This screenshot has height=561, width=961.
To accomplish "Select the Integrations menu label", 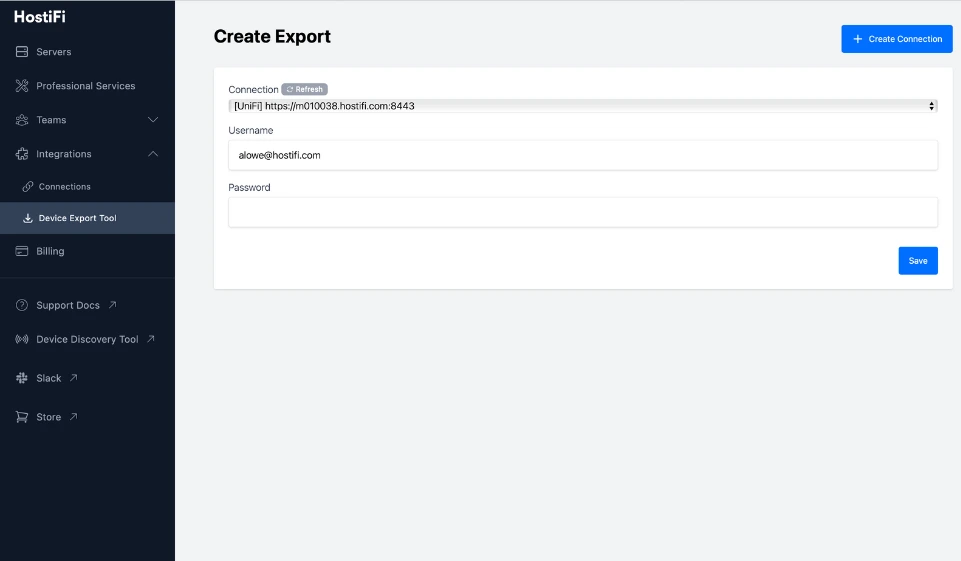I will (x=64, y=154).
